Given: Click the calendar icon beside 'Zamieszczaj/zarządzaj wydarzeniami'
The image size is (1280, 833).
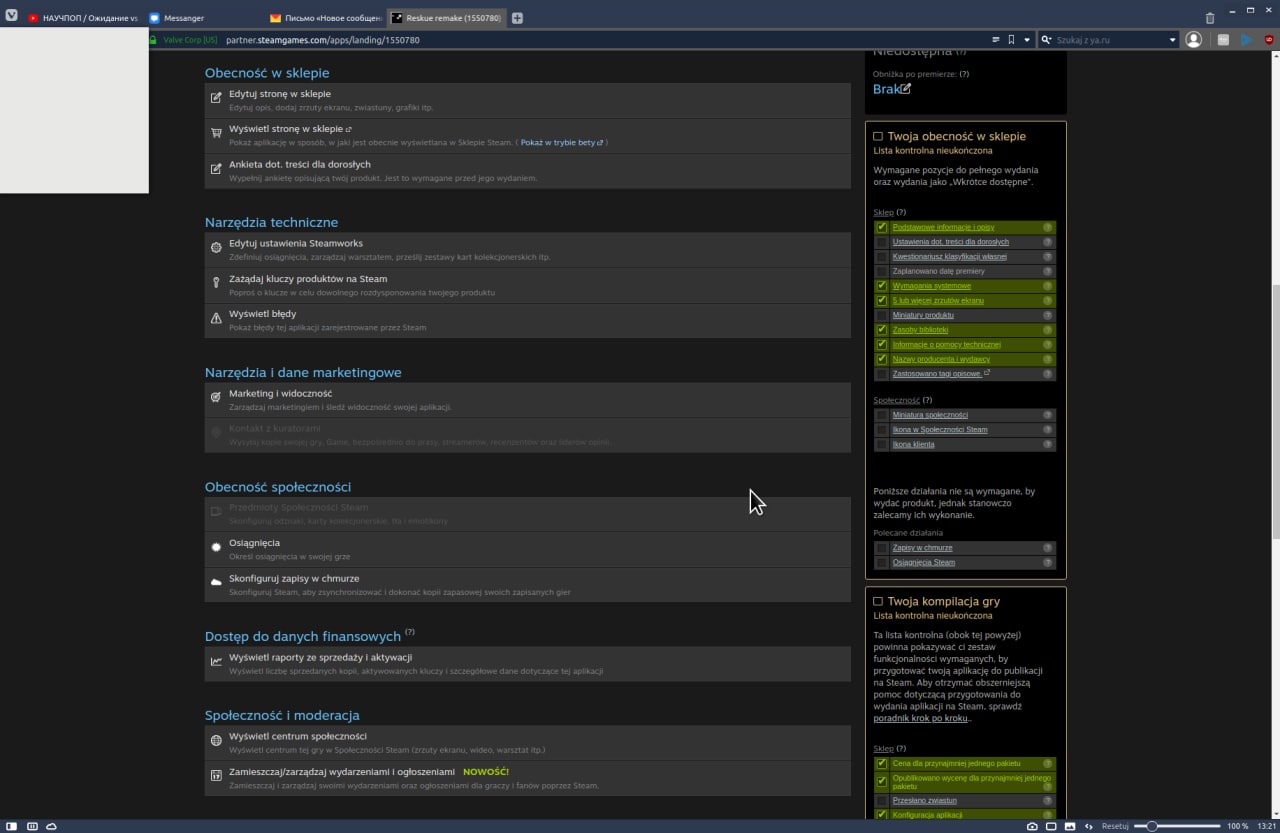Looking at the screenshot, I should 216,775.
